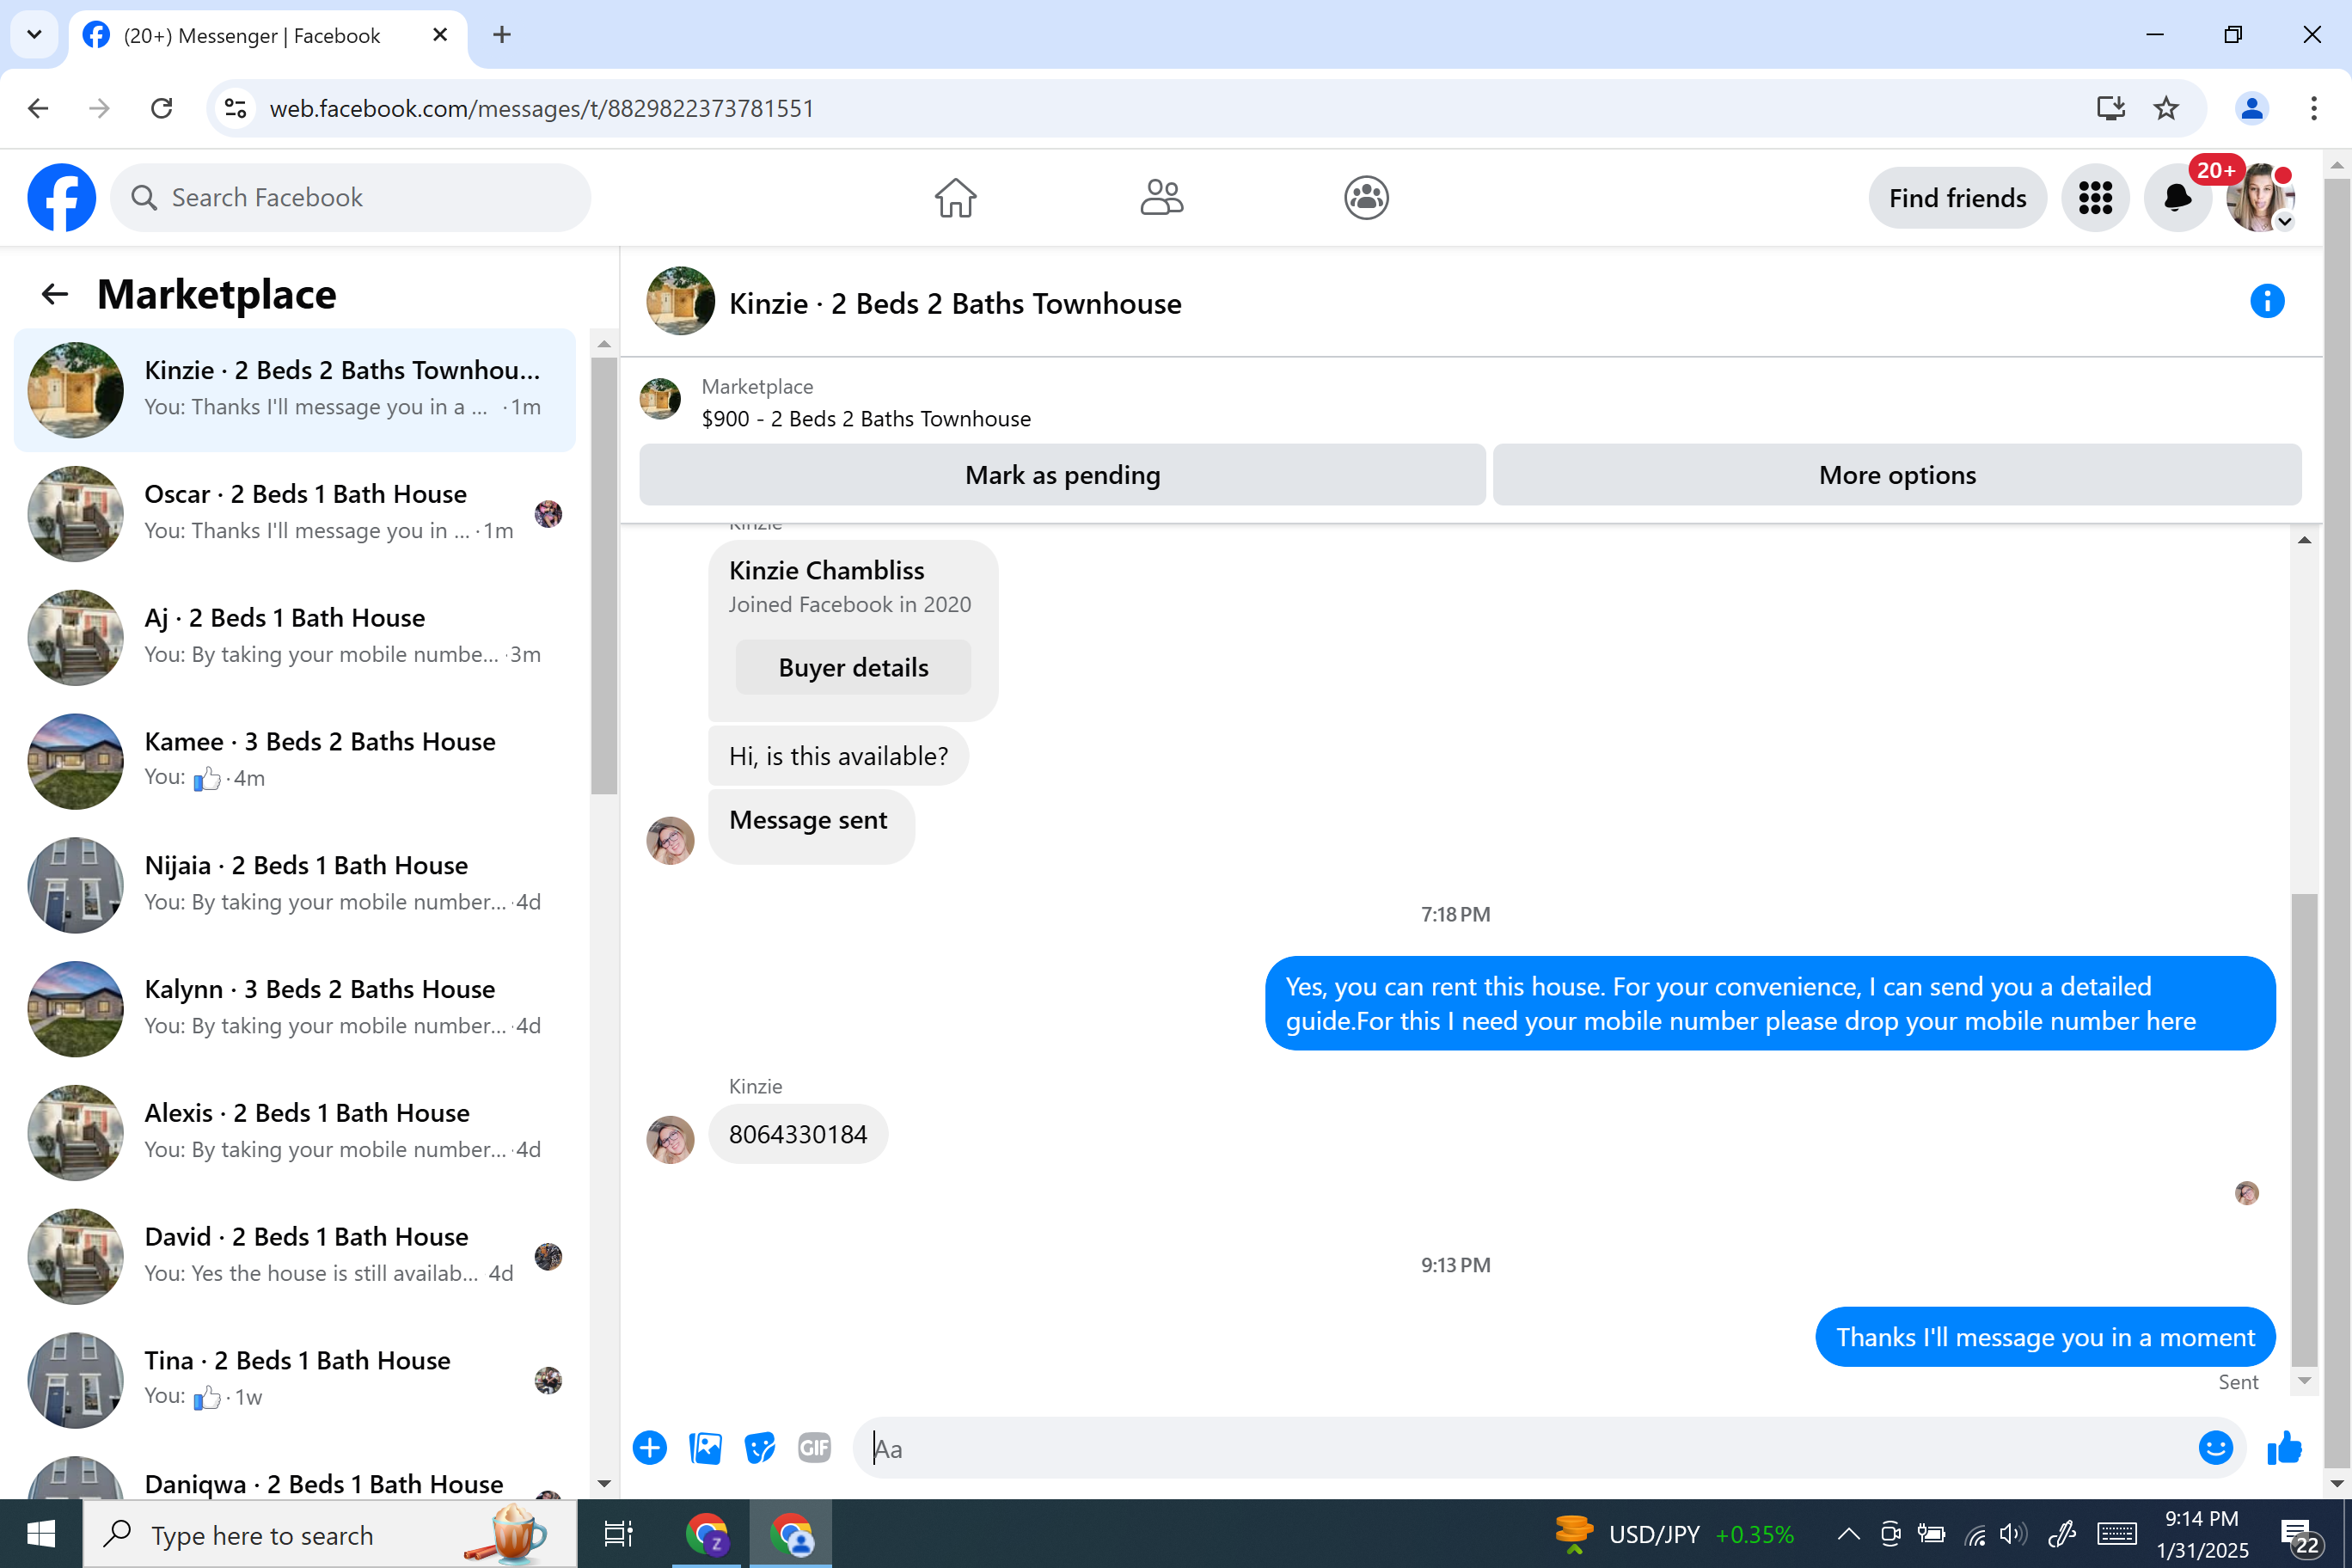Screen dimensions: 2352x1568
Task: Close the Messenger tab
Action: click(x=440, y=35)
